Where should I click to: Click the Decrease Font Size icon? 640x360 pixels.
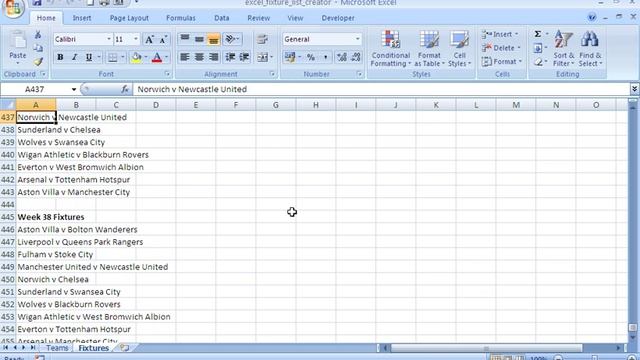pos(163,39)
